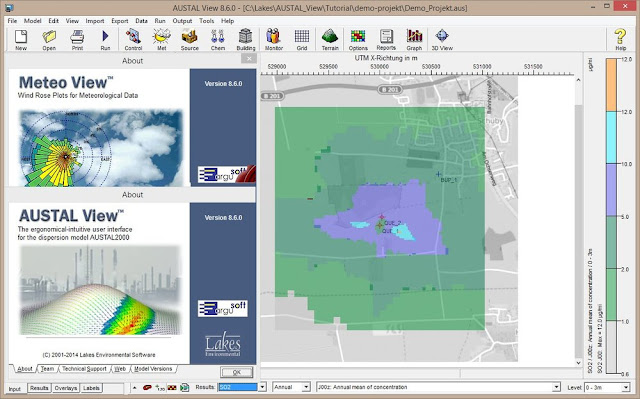Toggle the Results panel button
Image resolution: width=640 pixels, height=399 pixels.
(39, 388)
